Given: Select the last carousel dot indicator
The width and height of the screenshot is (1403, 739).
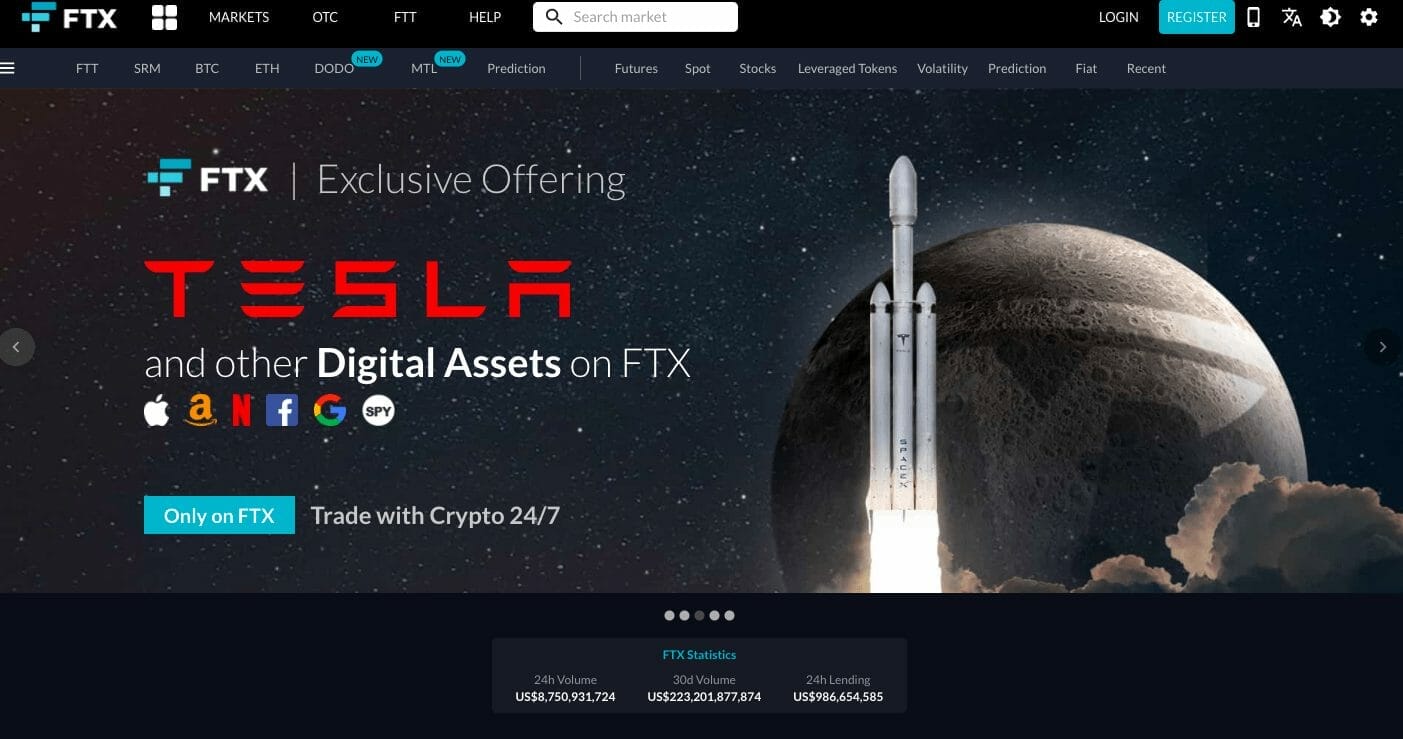Looking at the screenshot, I should (x=729, y=616).
